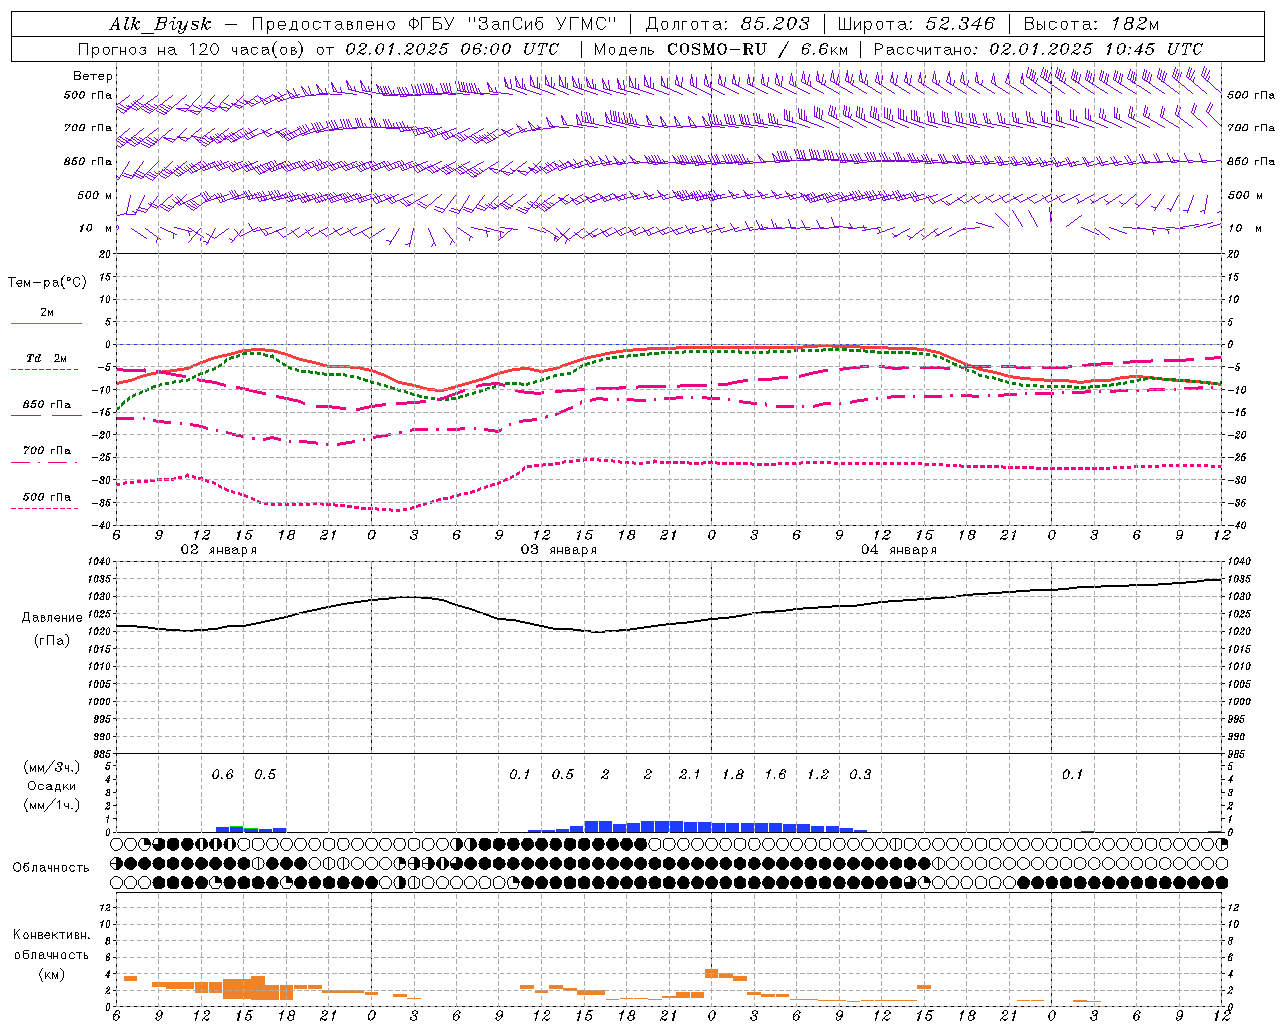Click the '(мм/3ч.)' precipitation unit label
1280x1024 pixels.
pyautogui.click(x=52, y=767)
